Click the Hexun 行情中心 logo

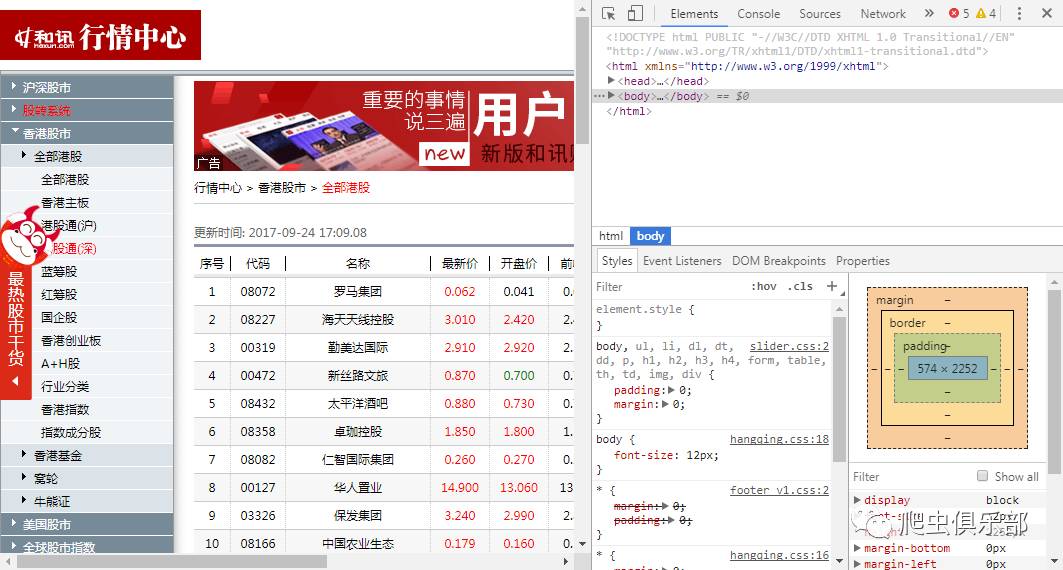pyautogui.click(x=100, y=35)
